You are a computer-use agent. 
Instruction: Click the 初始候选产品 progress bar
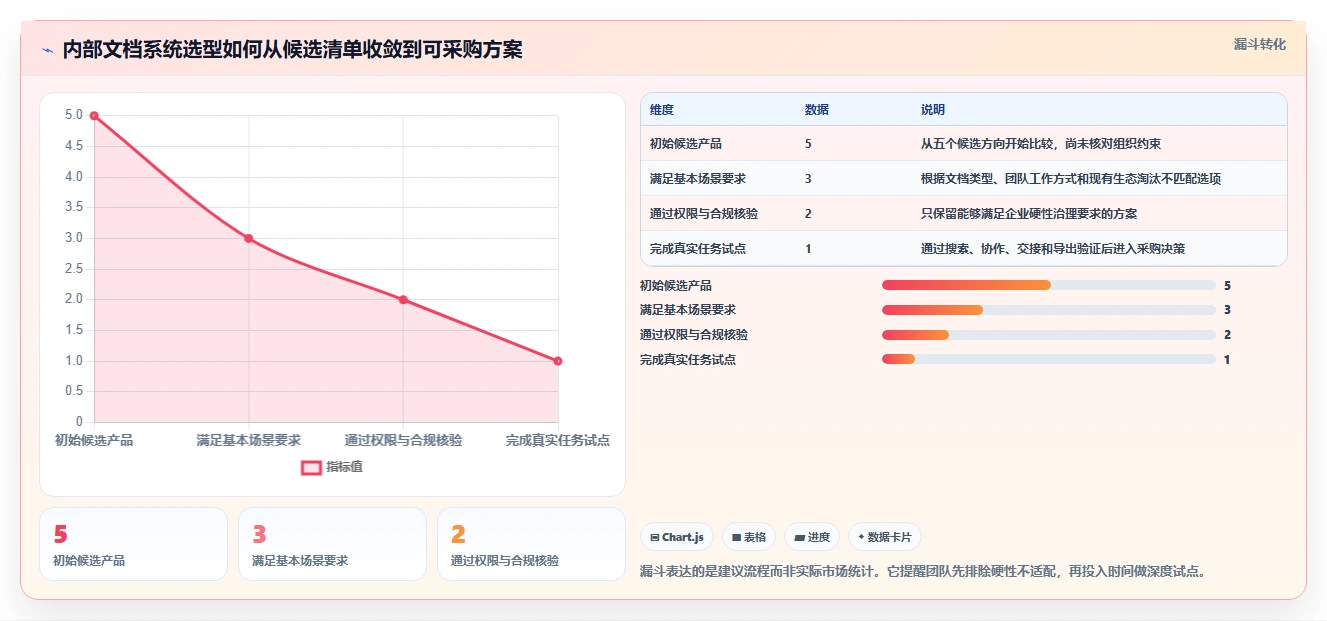[x=1049, y=285]
